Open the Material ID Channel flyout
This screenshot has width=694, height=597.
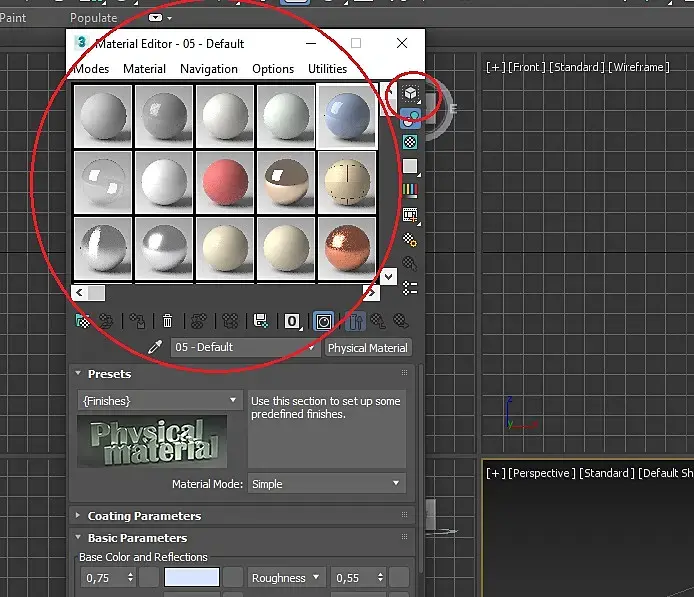click(293, 321)
